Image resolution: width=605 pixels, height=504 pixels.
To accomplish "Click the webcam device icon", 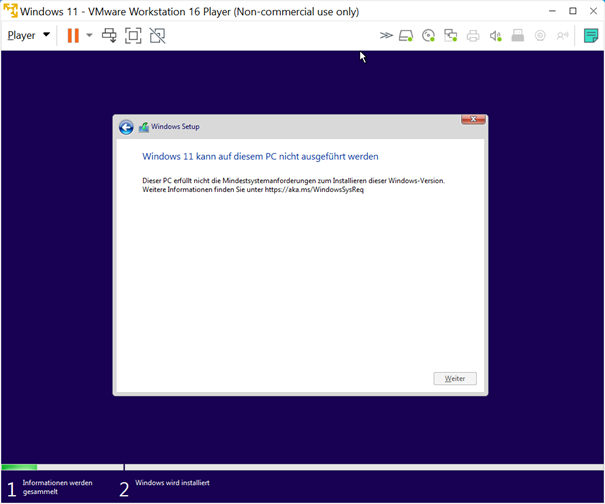I will coord(540,36).
